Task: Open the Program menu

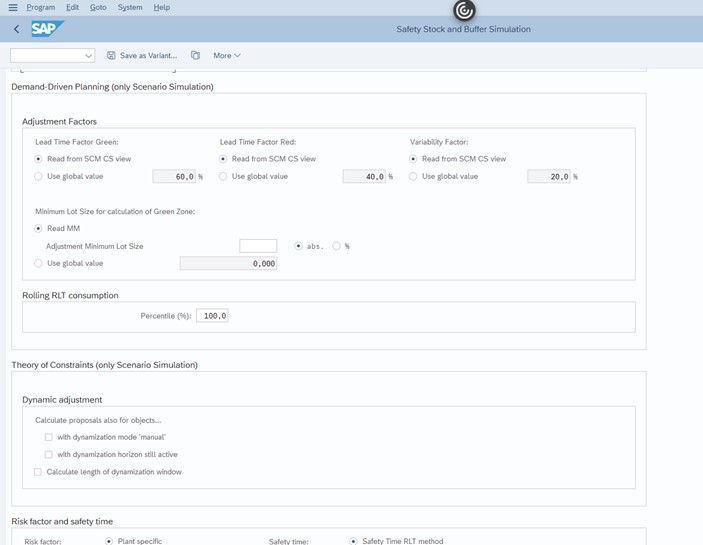Action: click(x=40, y=7)
